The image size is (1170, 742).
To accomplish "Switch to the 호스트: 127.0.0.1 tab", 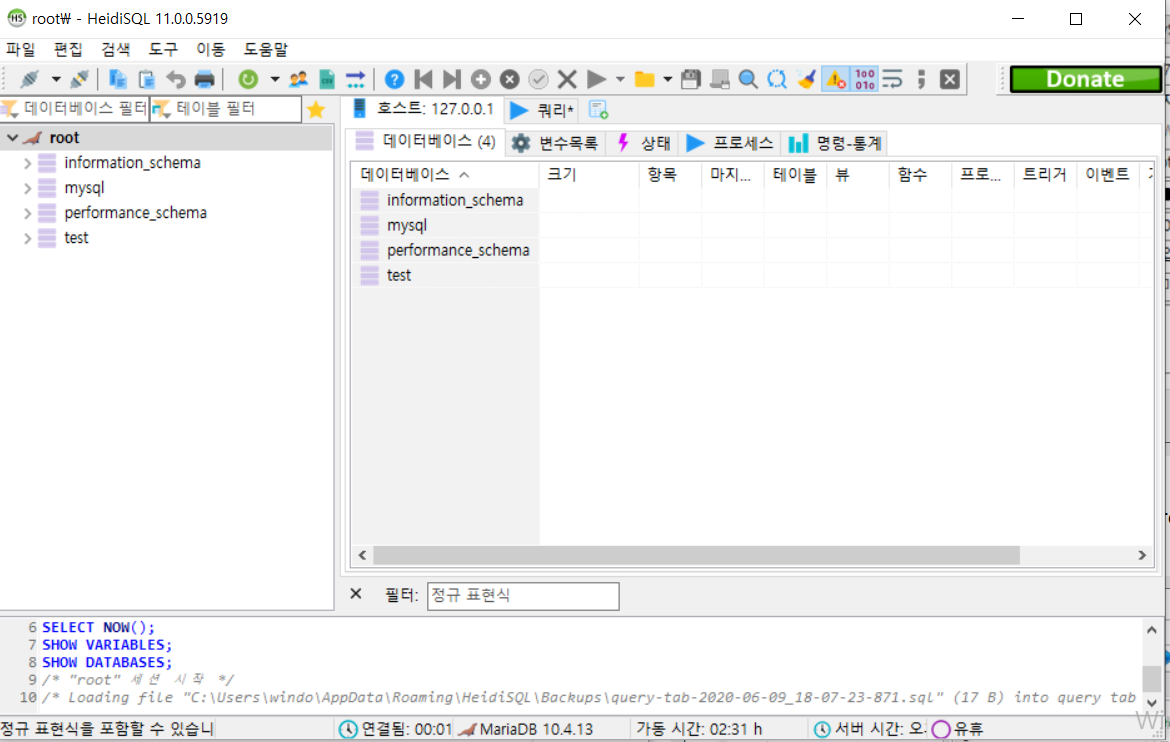I will pos(423,109).
